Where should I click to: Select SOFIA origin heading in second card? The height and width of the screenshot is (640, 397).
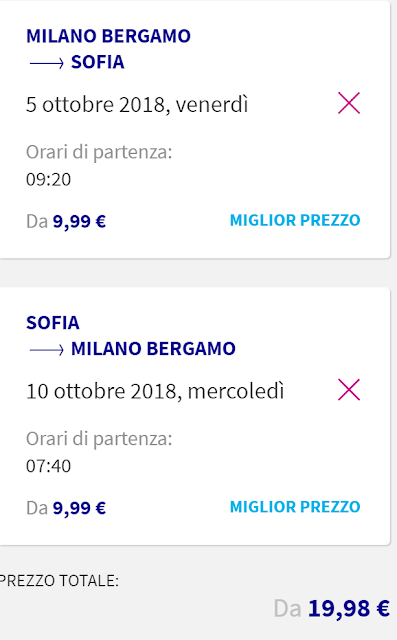pyautogui.click(x=53, y=323)
